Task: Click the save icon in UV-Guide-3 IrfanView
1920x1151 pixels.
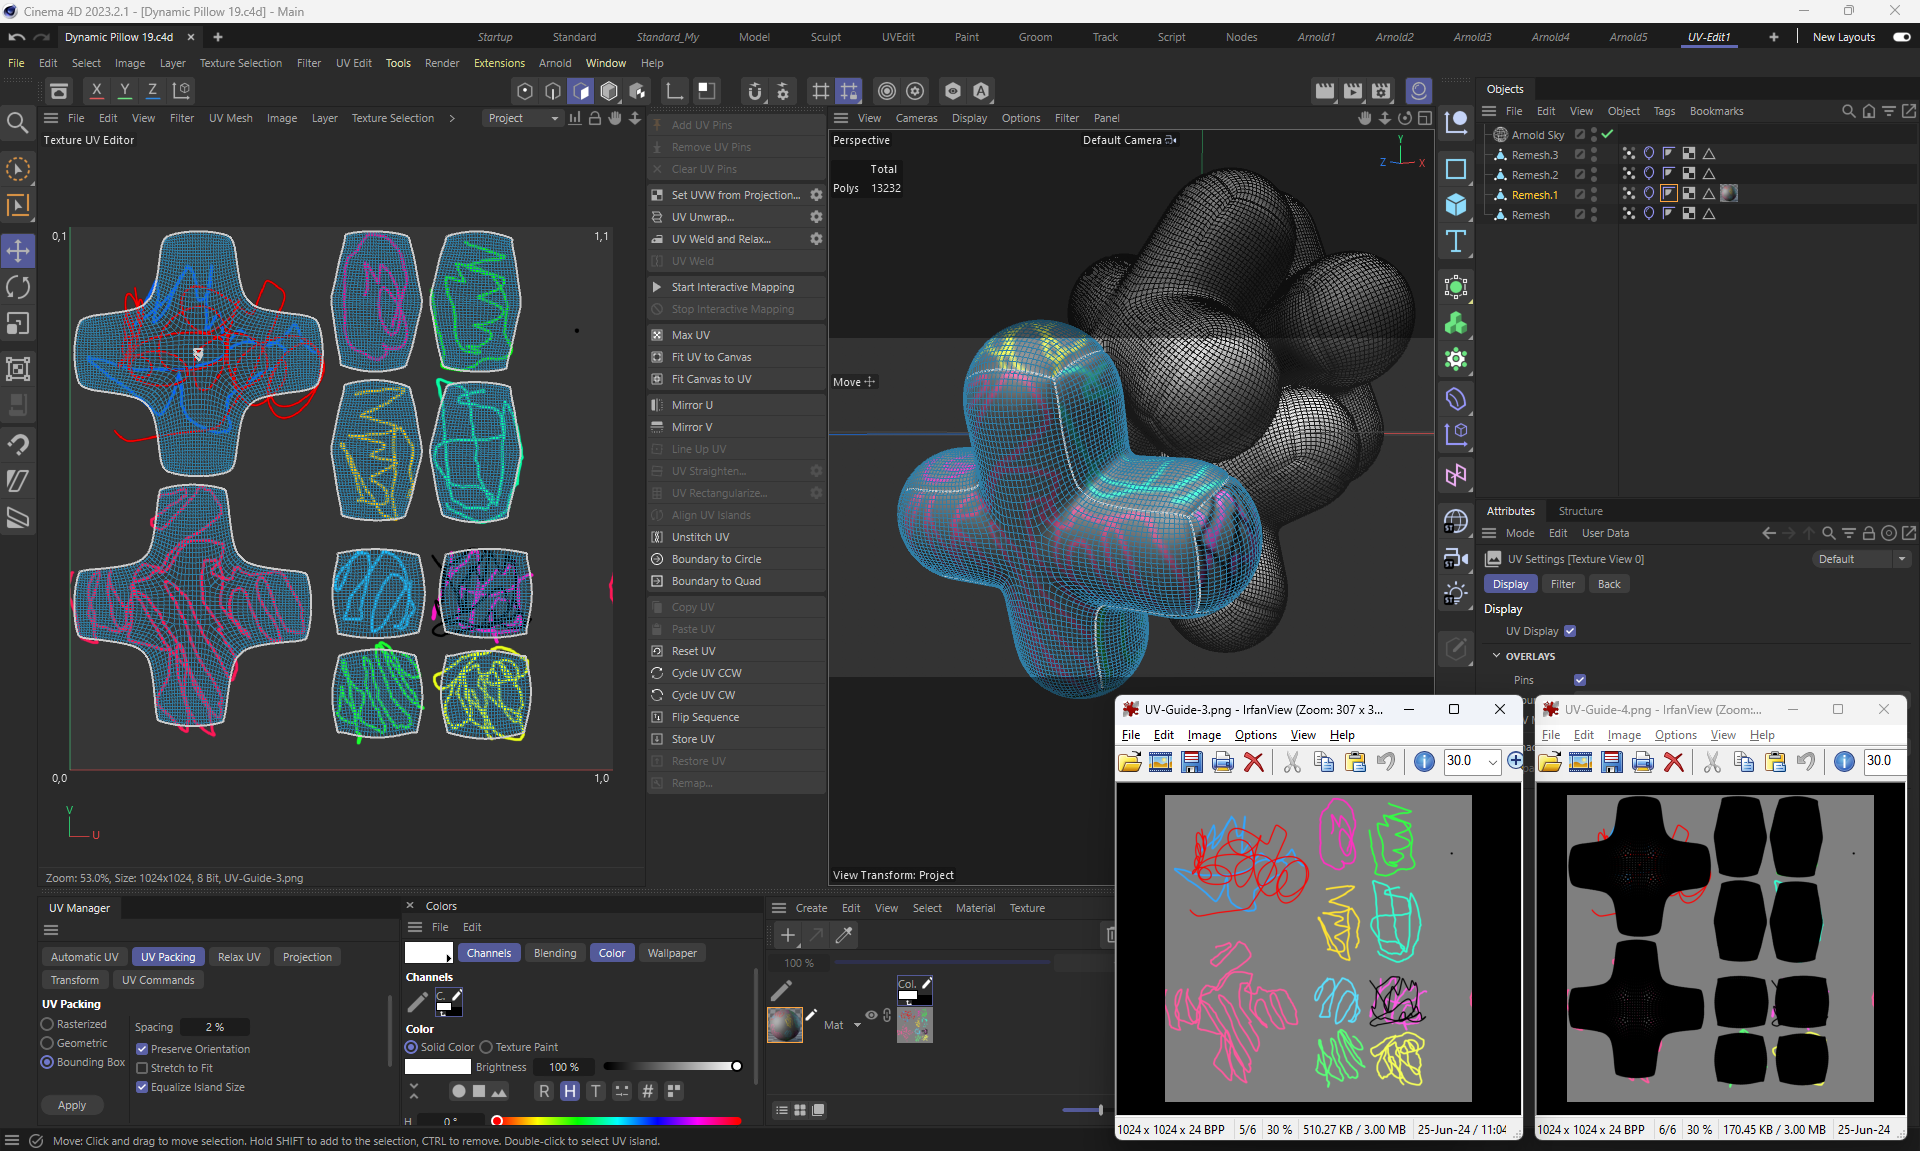Action: coord(1191,762)
